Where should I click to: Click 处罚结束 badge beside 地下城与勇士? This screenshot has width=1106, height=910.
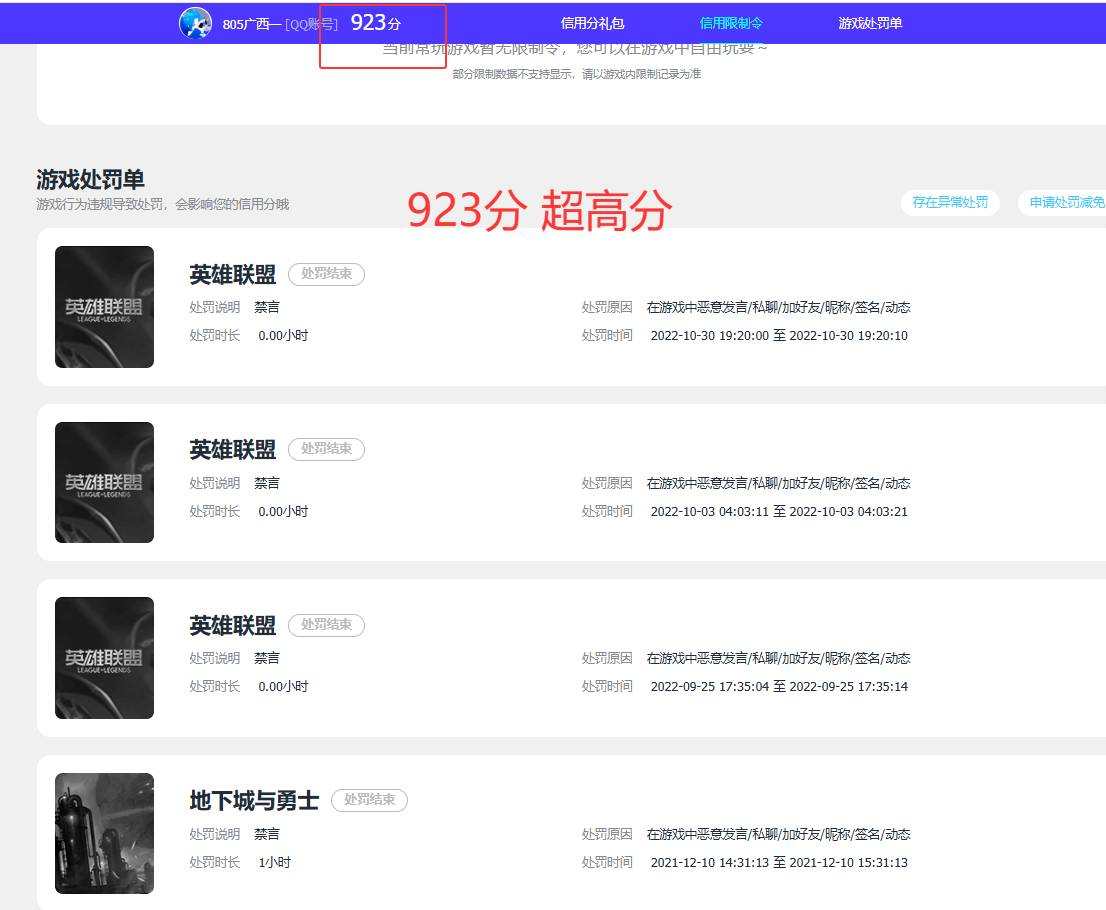(x=370, y=800)
